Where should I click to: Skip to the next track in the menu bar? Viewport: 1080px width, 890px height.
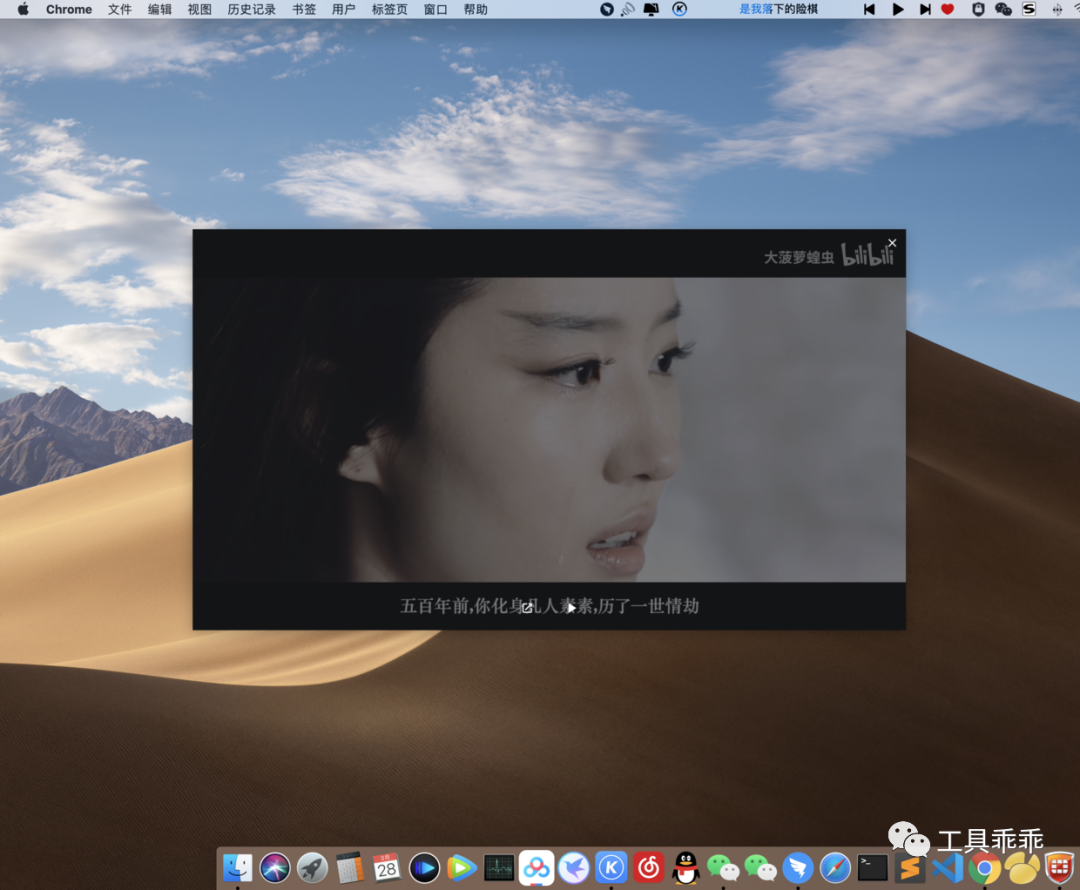point(925,9)
